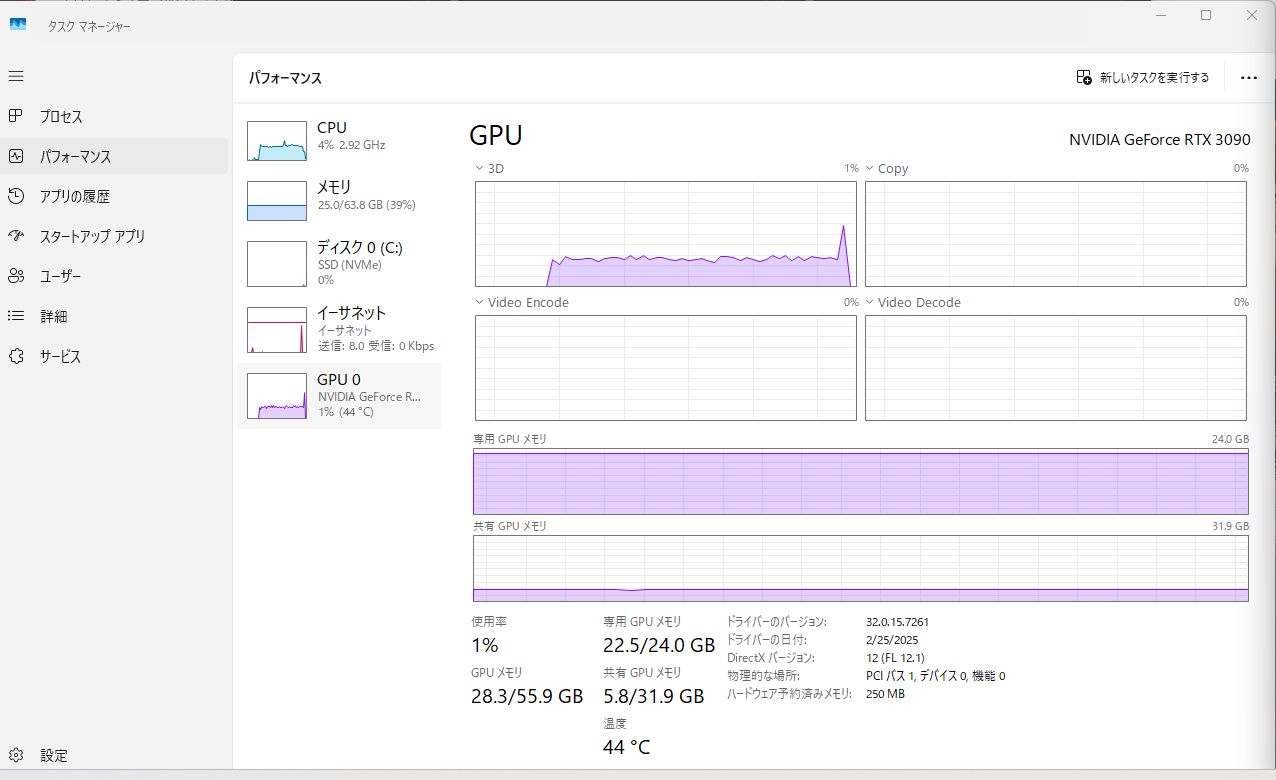The height and width of the screenshot is (780, 1276).
Task: Click the 詳細 list icon in sidebar
Action: (x=16, y=316)
